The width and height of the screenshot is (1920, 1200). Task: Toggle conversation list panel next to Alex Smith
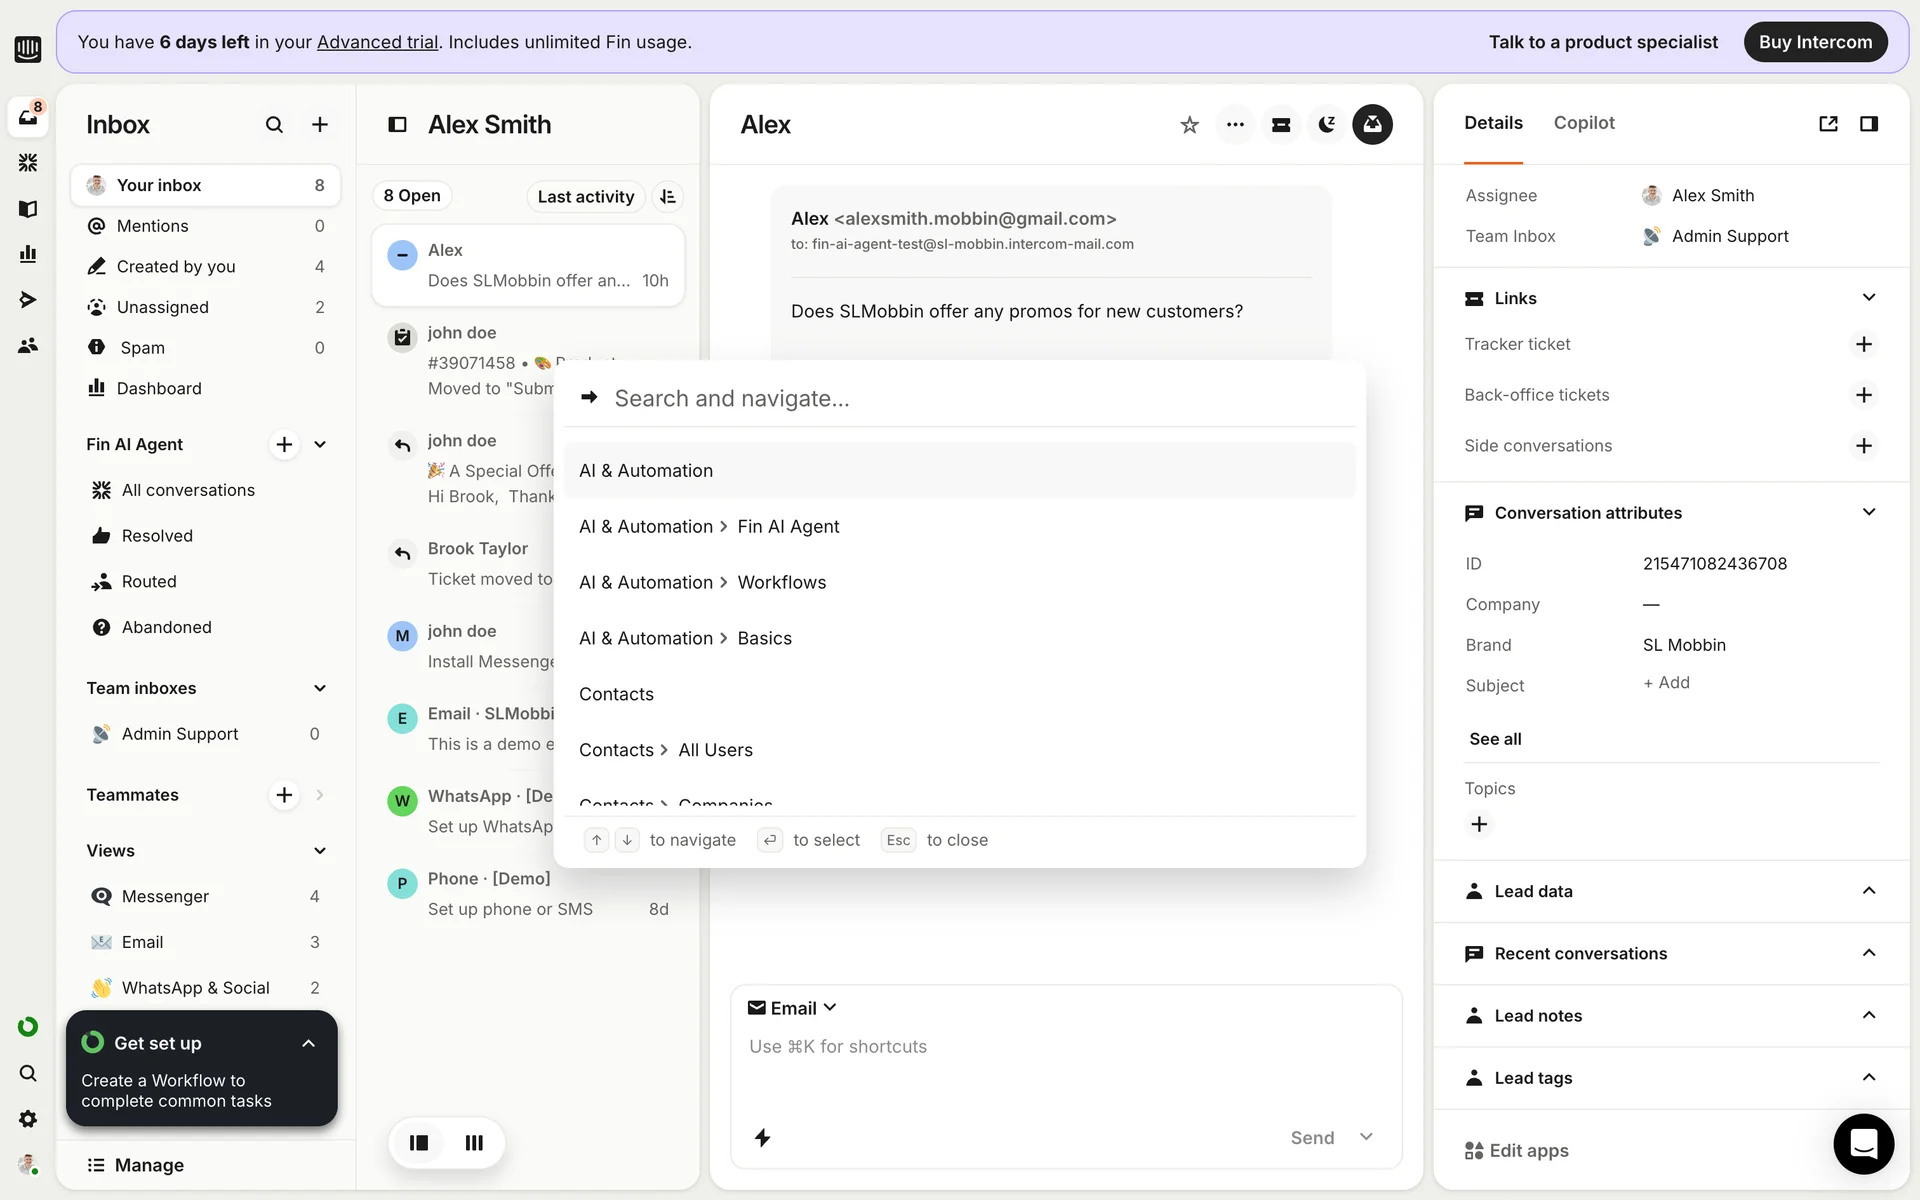(397, 125)
